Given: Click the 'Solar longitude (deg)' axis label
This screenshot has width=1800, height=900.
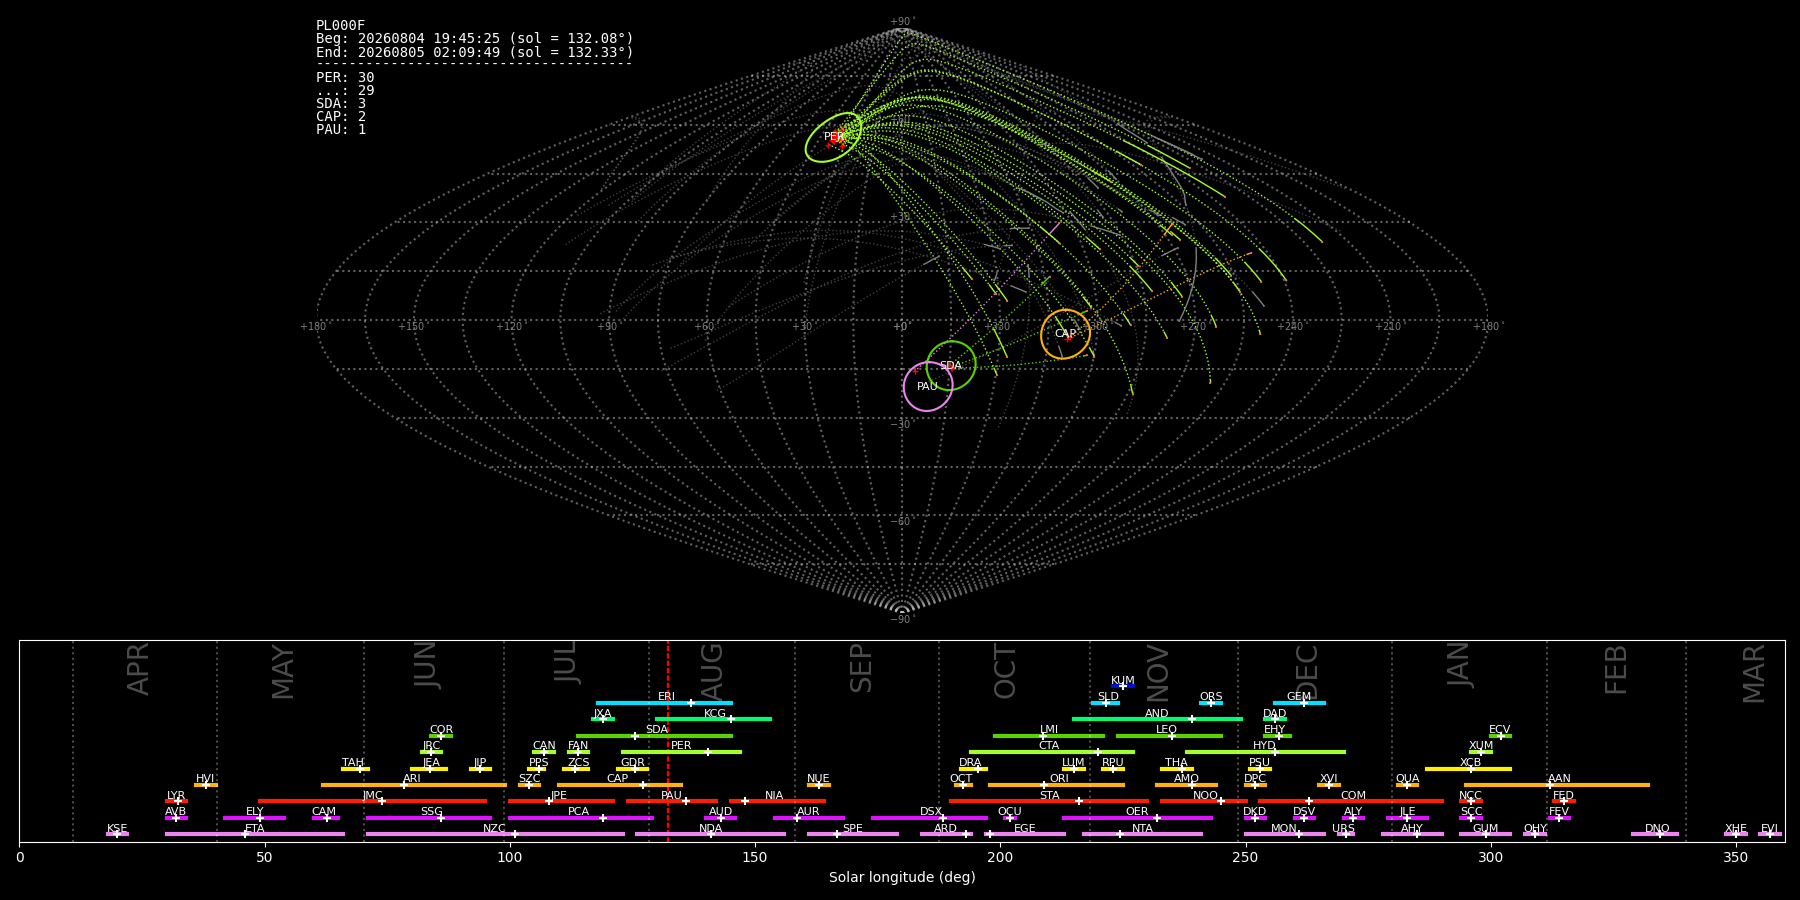Looking at the screenshot, I should (902, 877).
